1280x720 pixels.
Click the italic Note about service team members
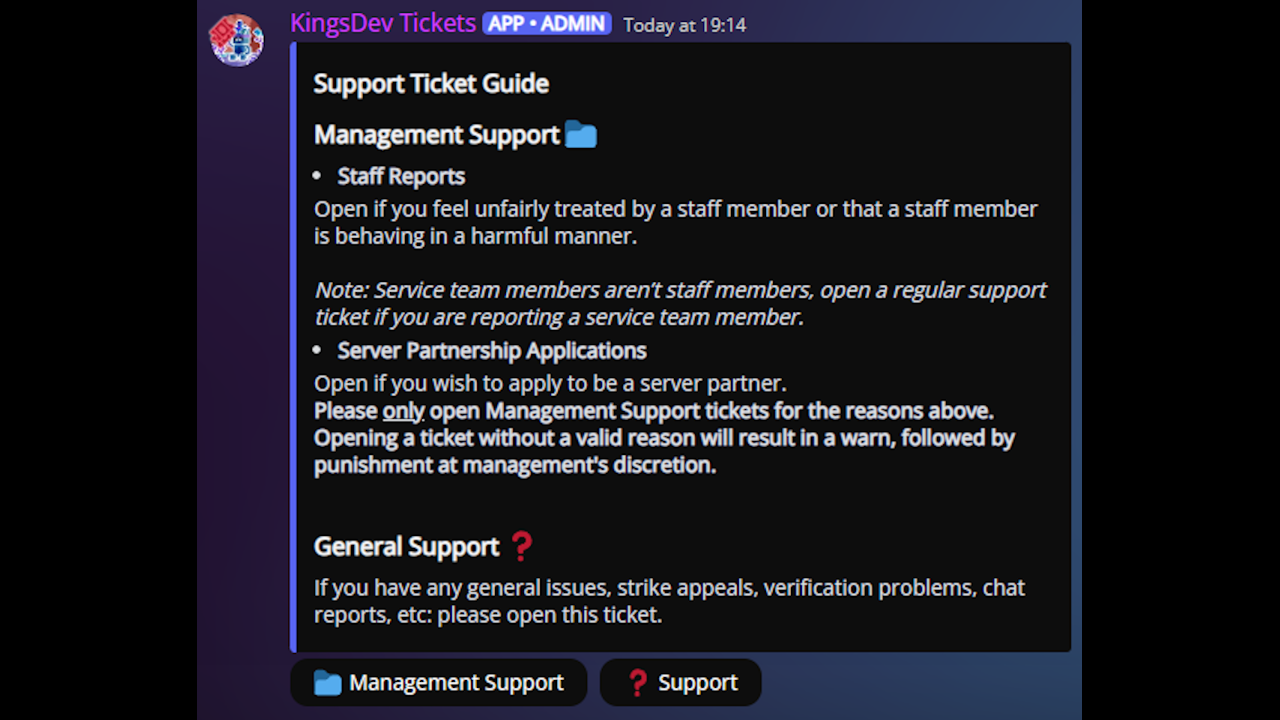coord(680,303)
